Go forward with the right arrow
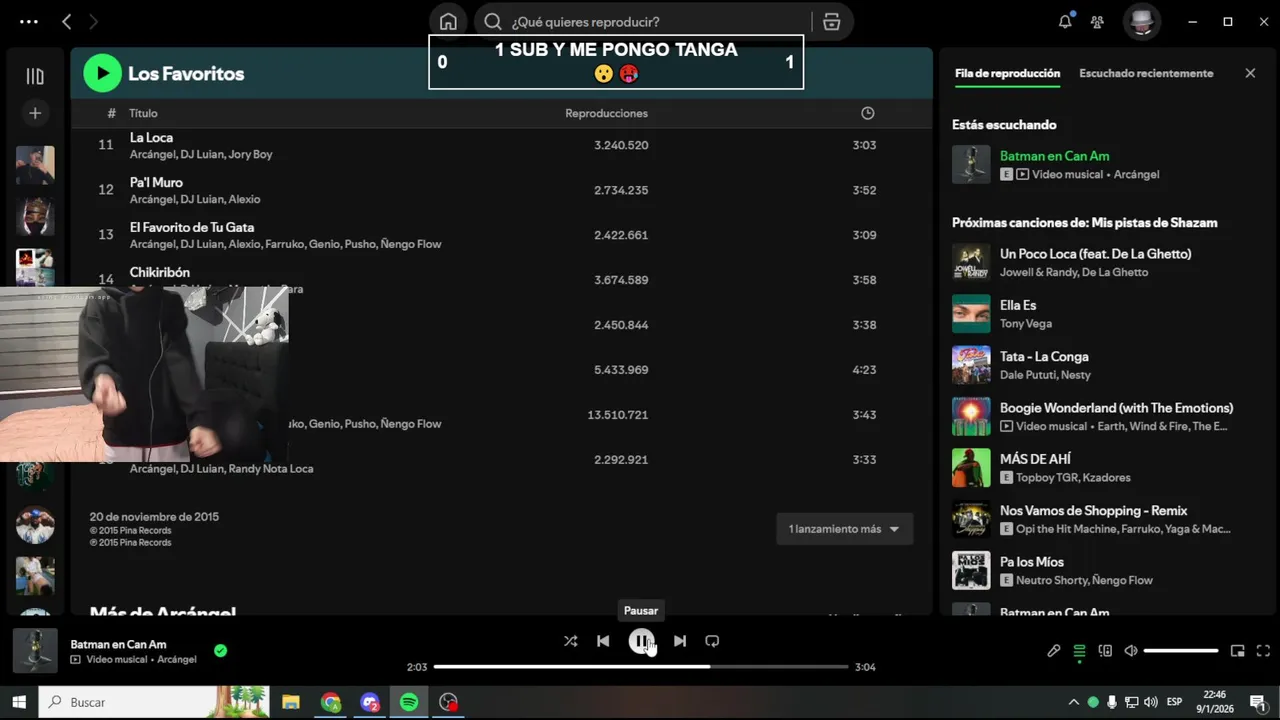Screen dimensions: 1280x720 94,21
